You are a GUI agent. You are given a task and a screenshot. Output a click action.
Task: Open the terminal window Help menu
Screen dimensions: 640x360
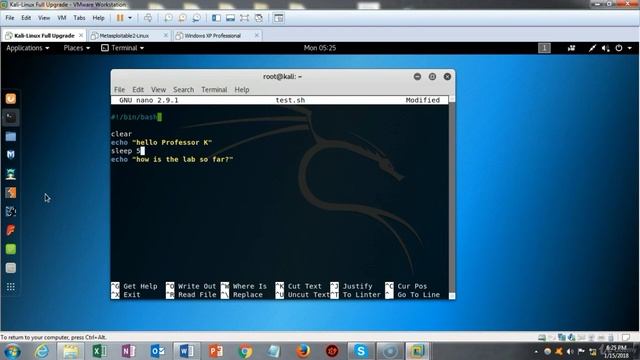coord(242,89)
